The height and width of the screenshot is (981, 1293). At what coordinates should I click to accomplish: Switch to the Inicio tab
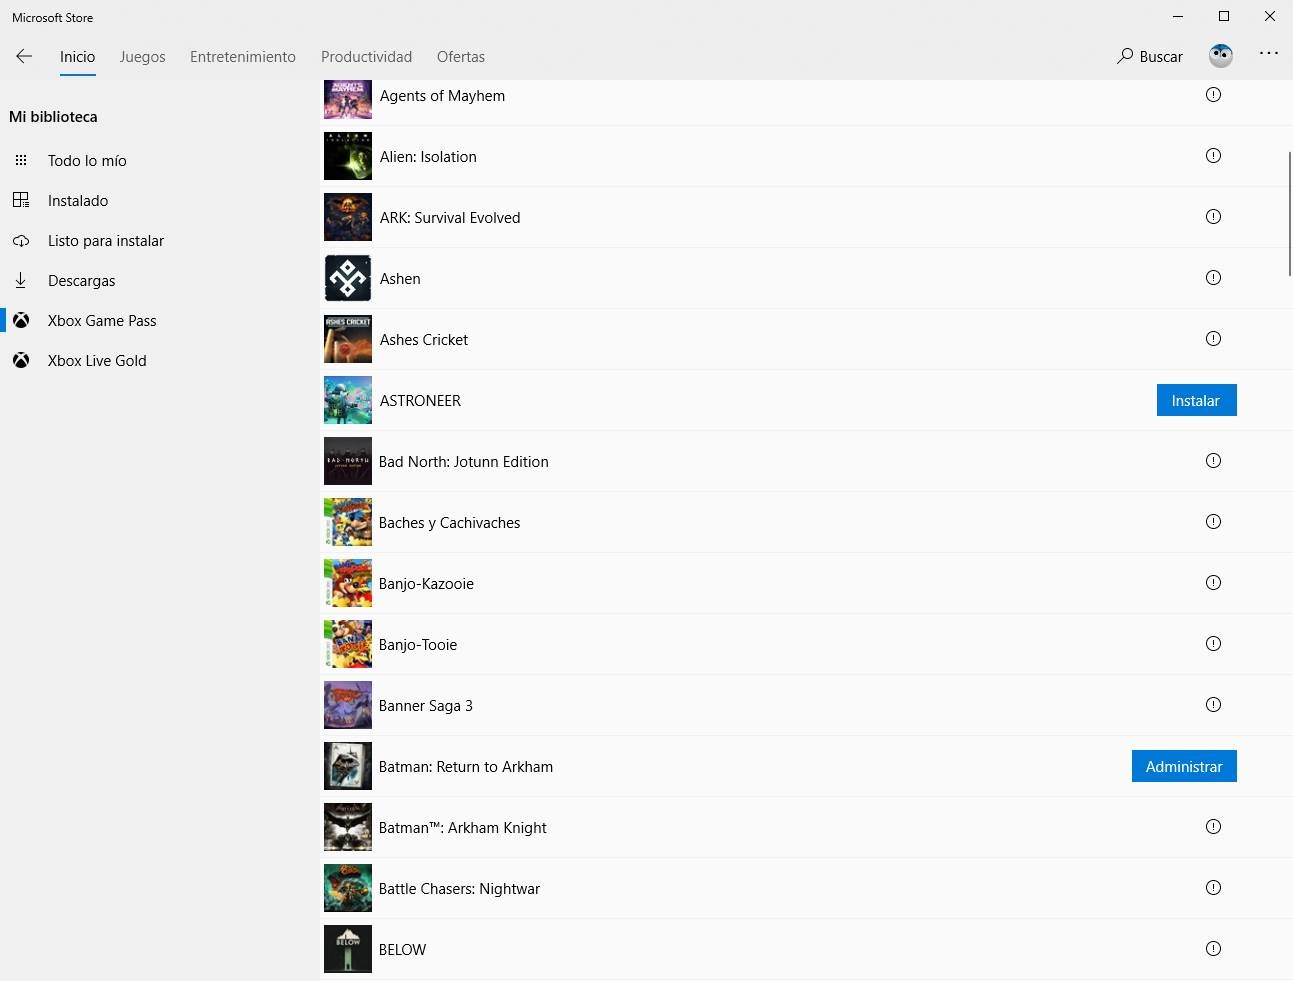tap(77, 57)
